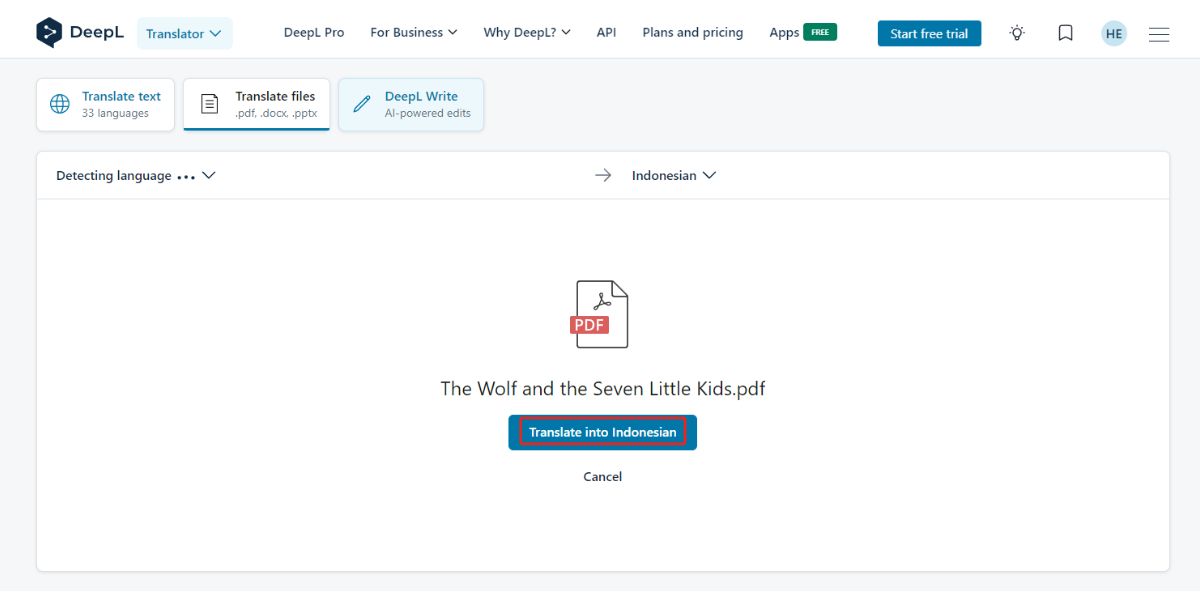Select the globe icon beside Translate text
Viewport: 1200px width, 600px height.
tap(59, 103)
